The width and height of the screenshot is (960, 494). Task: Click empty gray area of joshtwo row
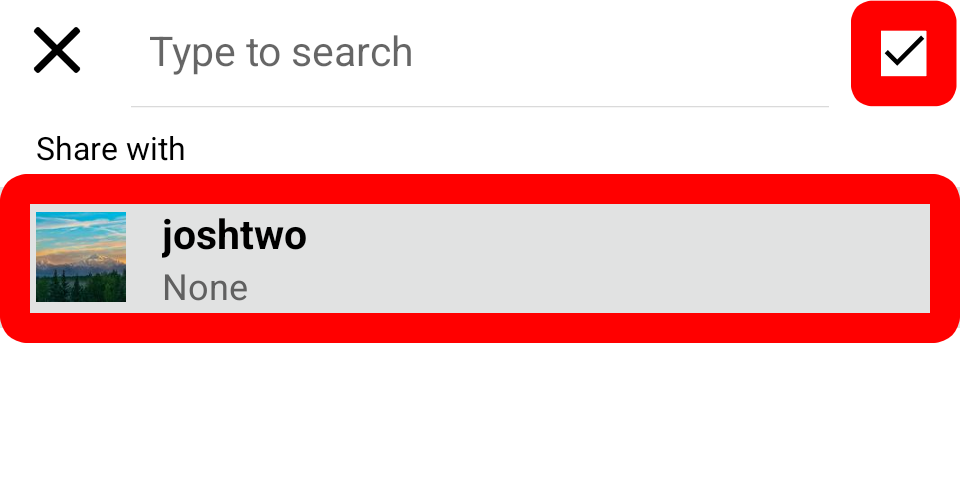click(x=612, y=258)
